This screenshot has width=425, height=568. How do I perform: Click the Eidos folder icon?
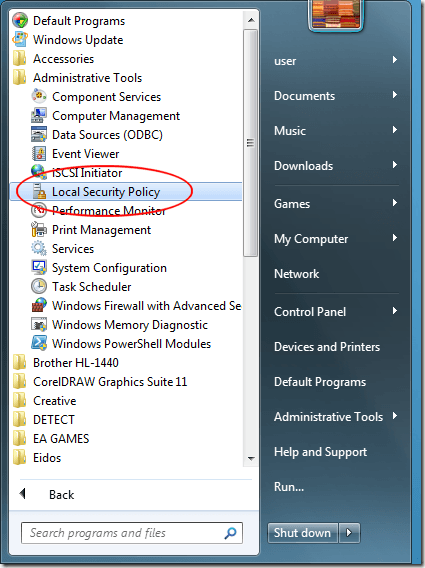click(20, 458)
